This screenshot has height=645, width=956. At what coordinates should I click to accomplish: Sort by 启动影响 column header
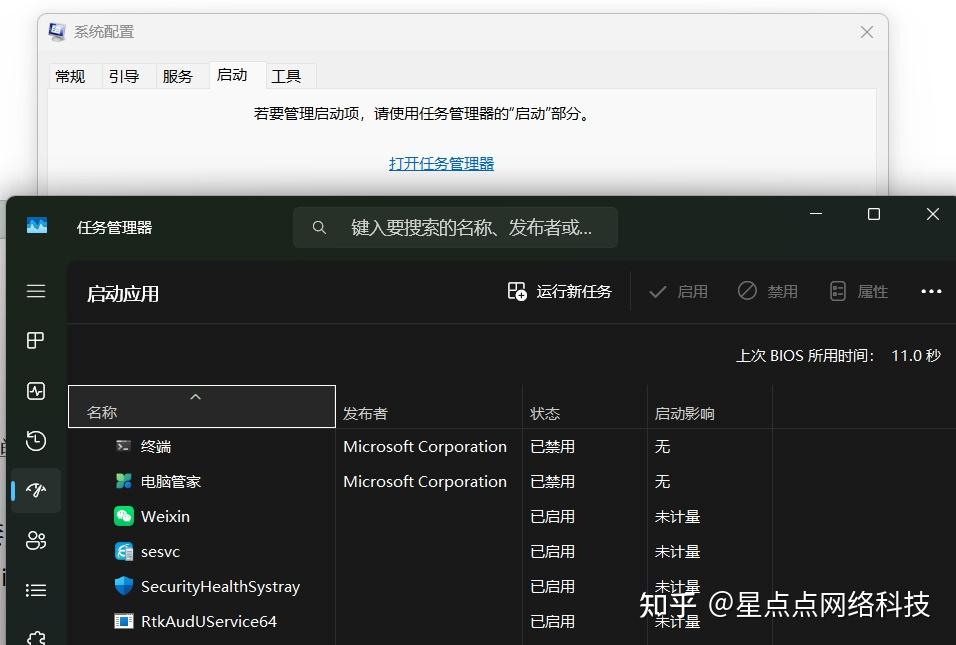click(x=710, y=407)
